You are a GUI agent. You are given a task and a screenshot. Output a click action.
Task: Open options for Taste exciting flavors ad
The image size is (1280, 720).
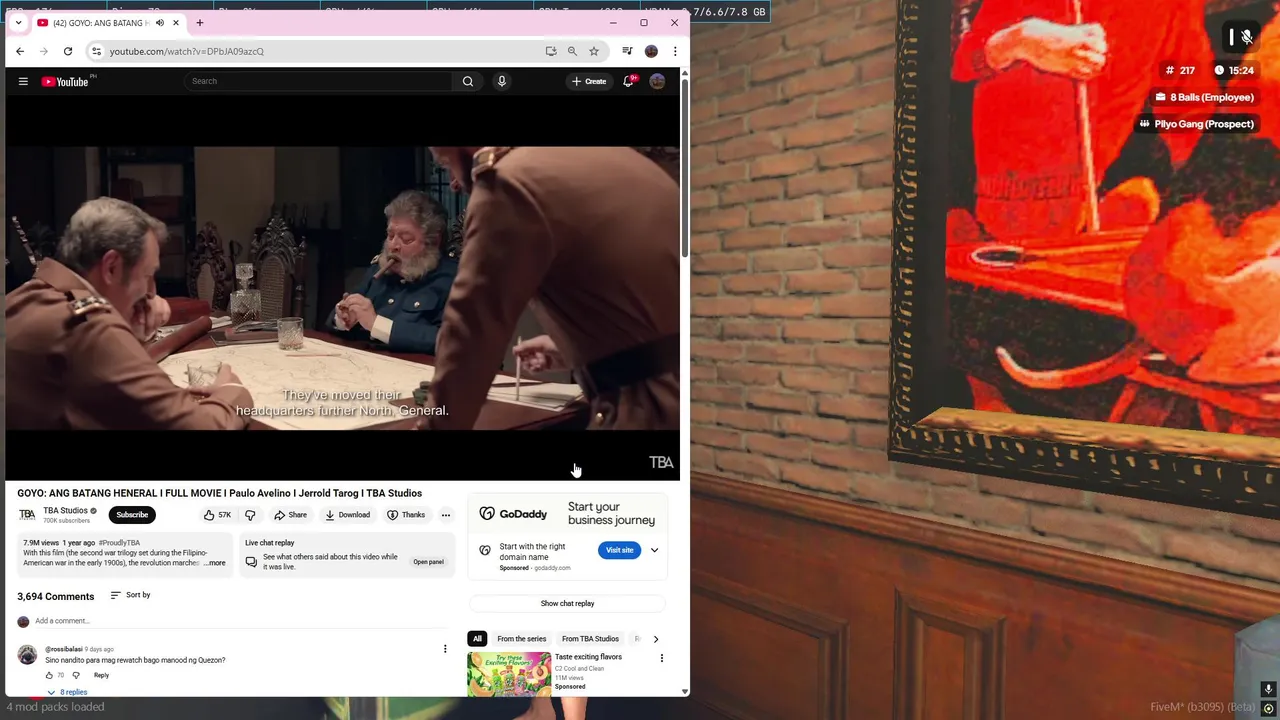point(661,658)
